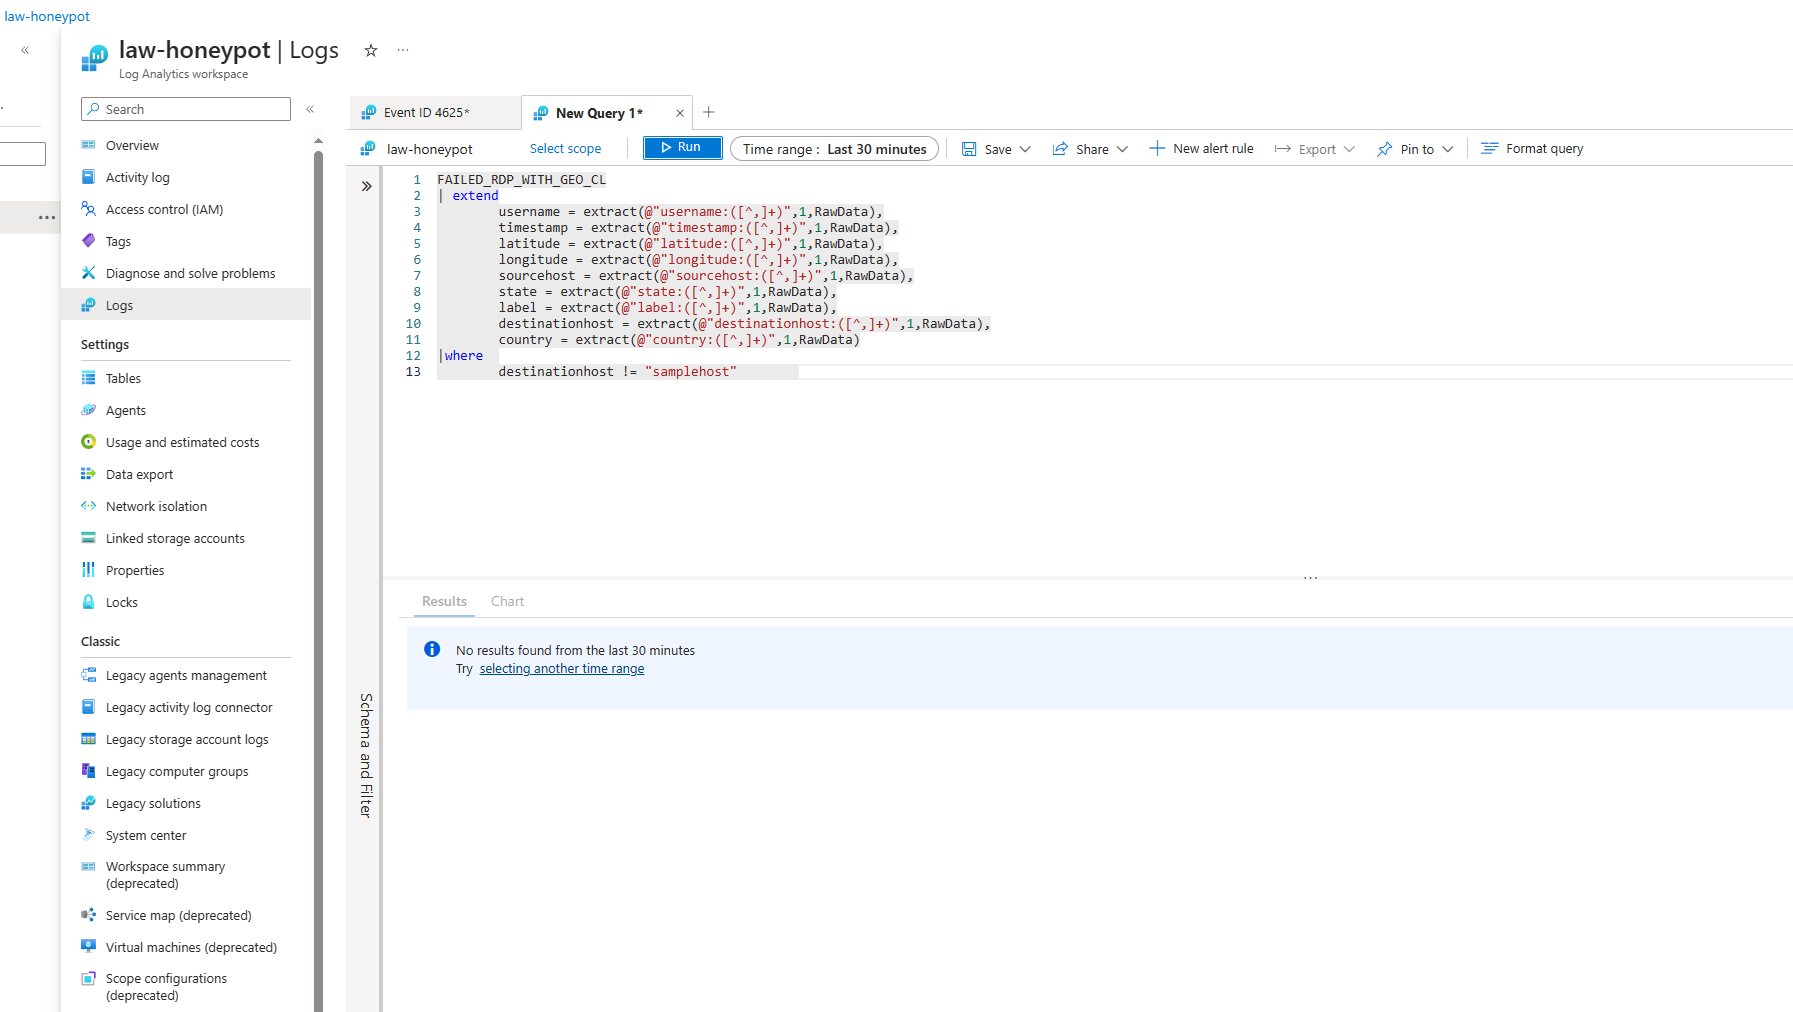Click the Legacy agents management icon
The image size is (1793, 1012).
[88, 675]
